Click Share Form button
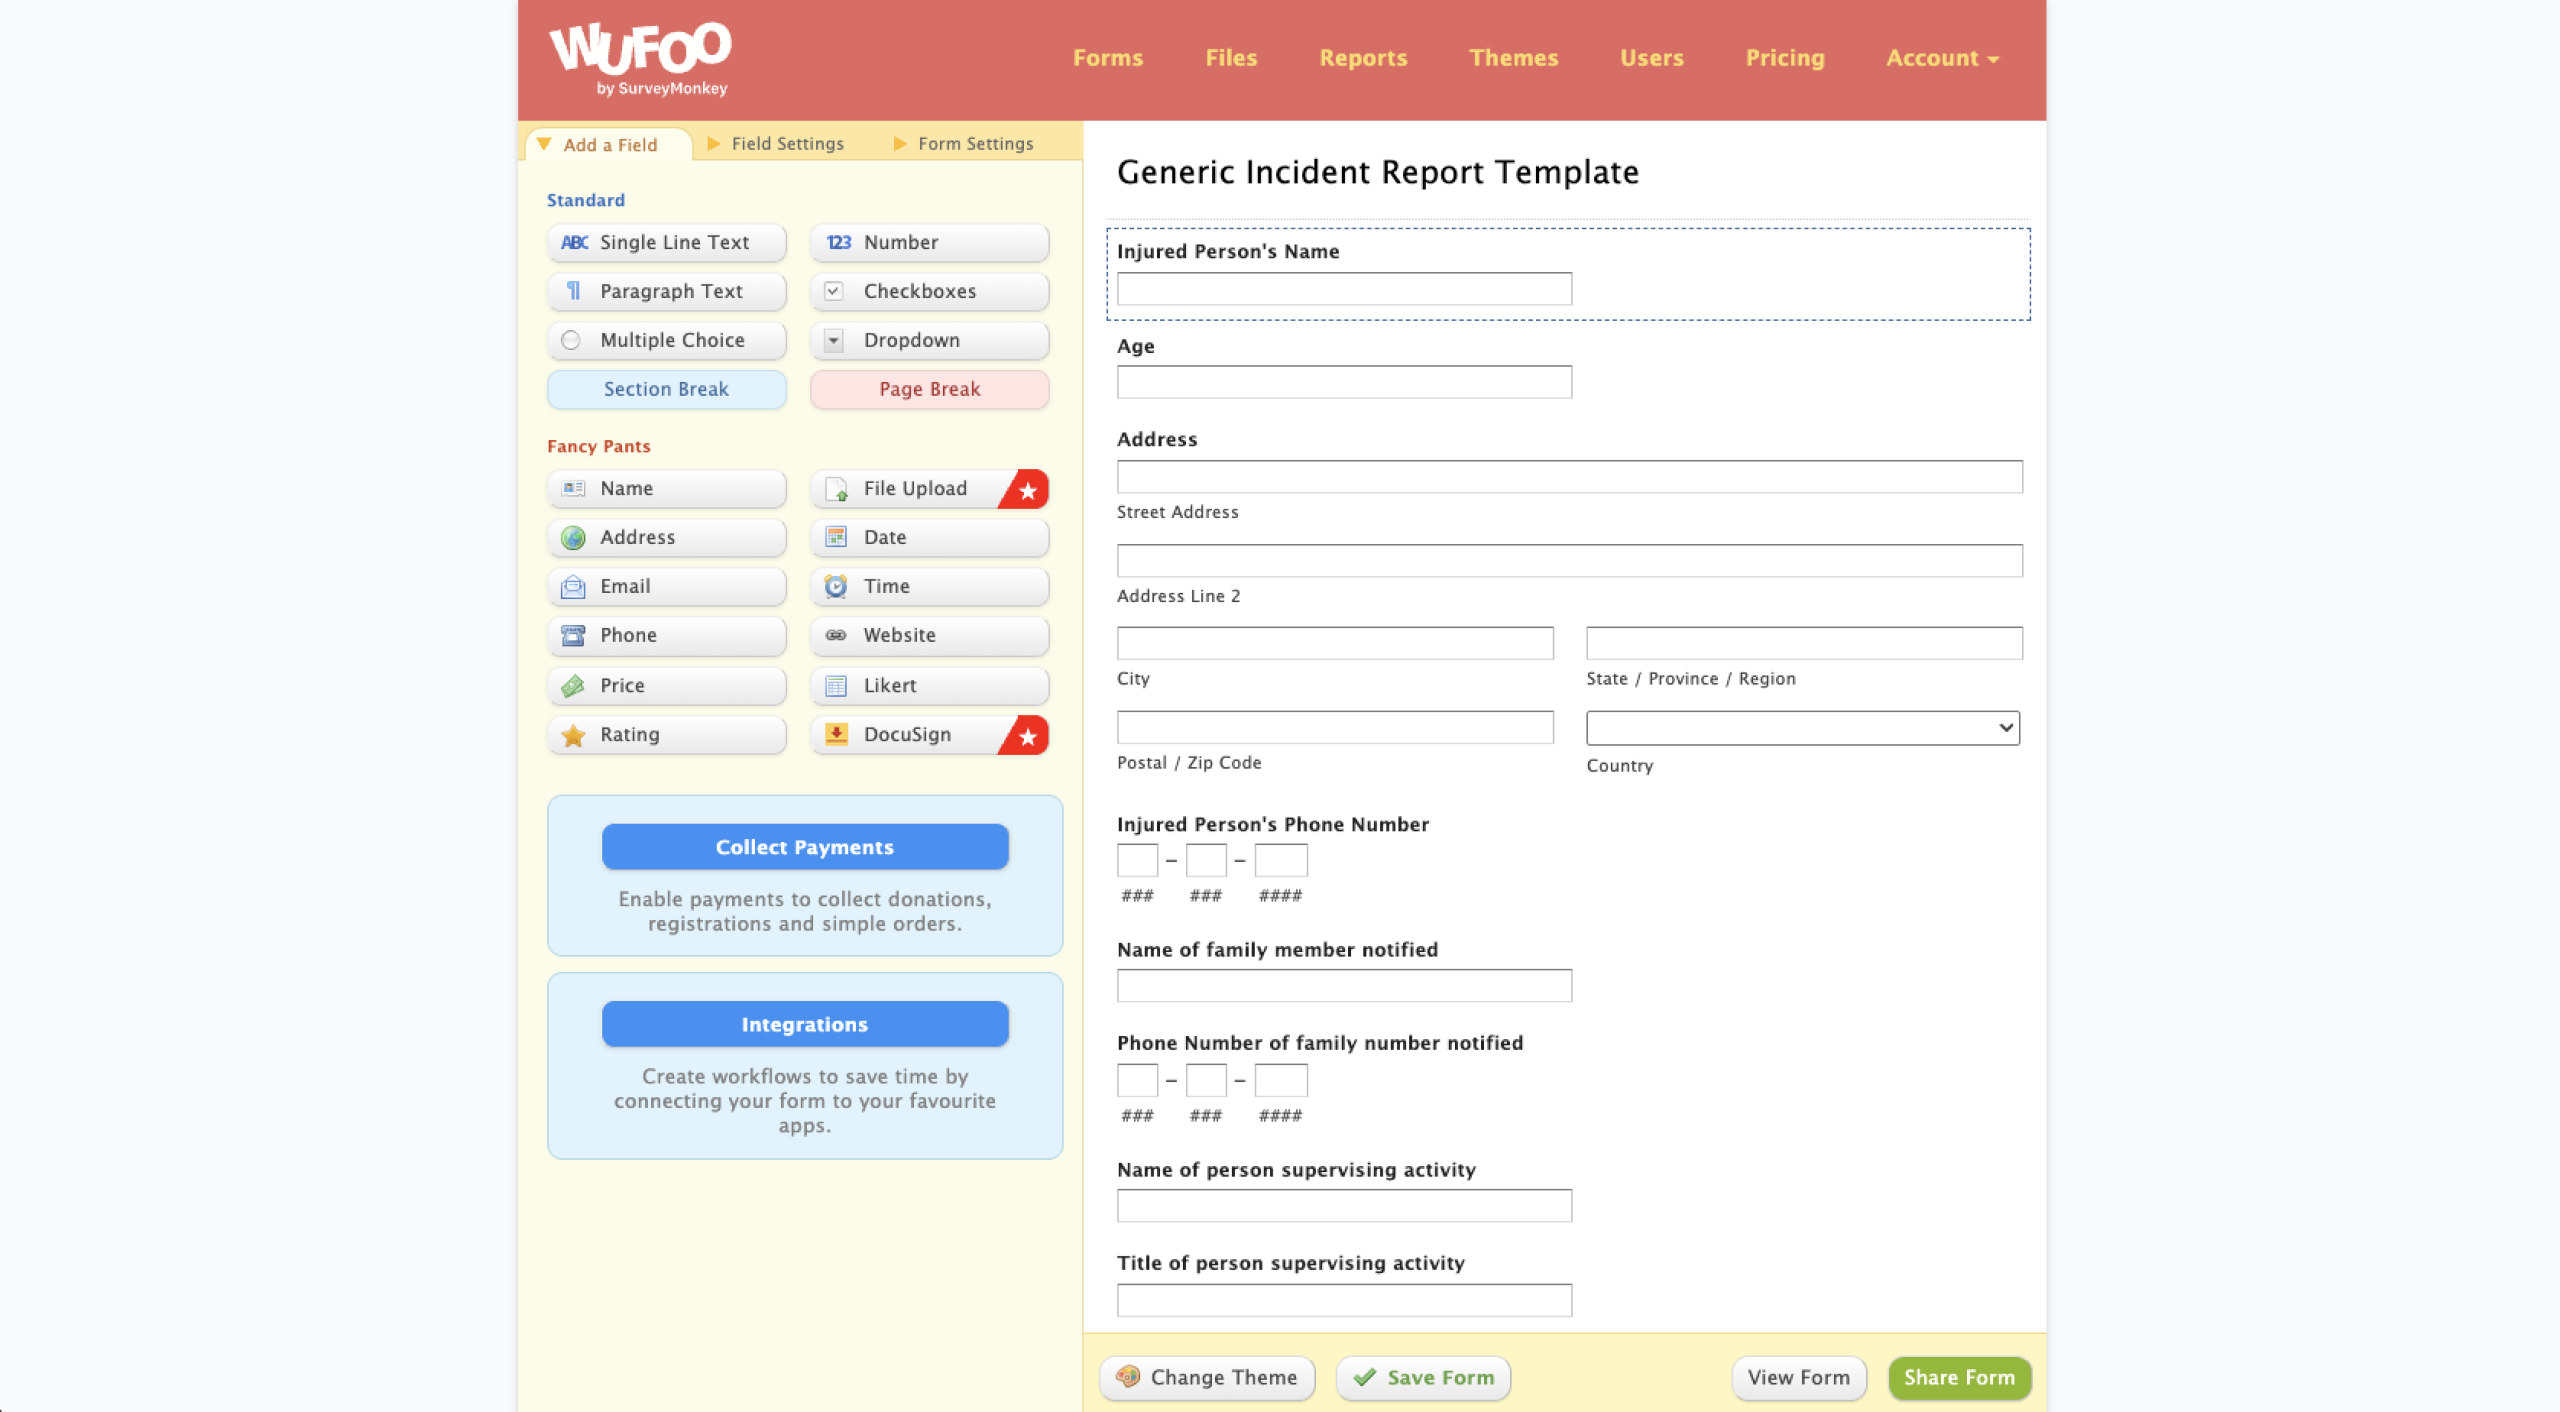2560x1412 pixels. click(1959, 1377)
